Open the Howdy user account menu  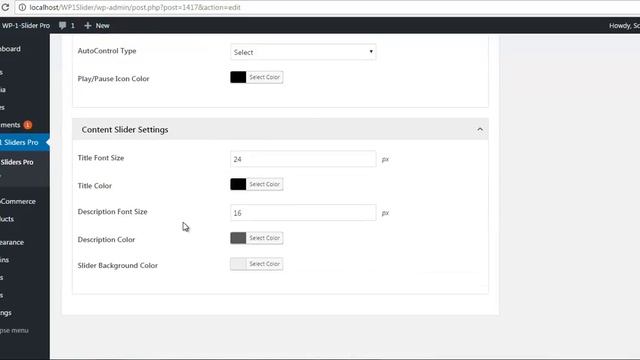tap(624, 25)
